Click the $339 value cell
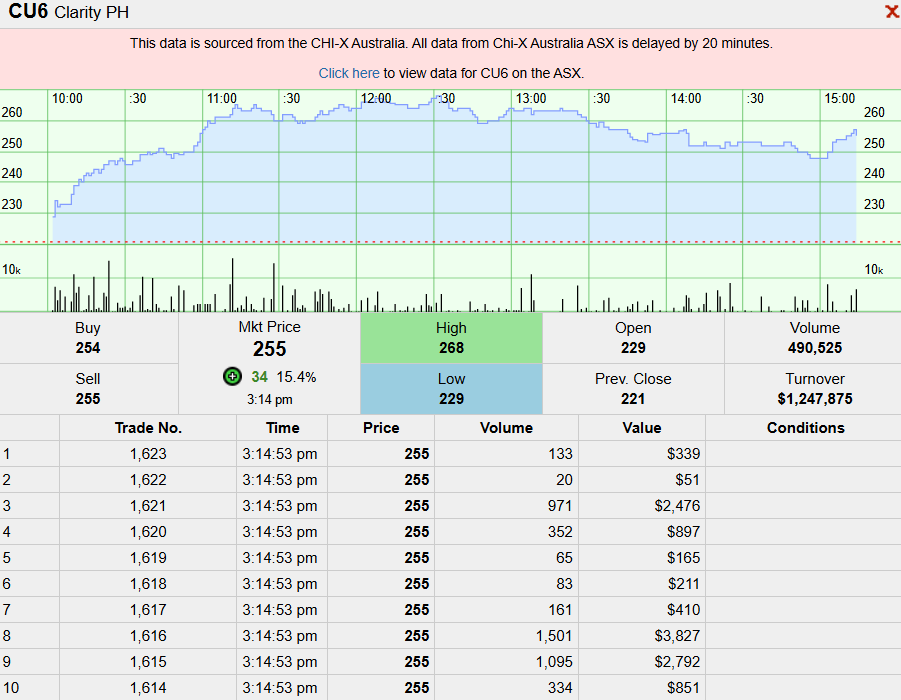This screenshot has width=901, height=700. tap(642, 454)
